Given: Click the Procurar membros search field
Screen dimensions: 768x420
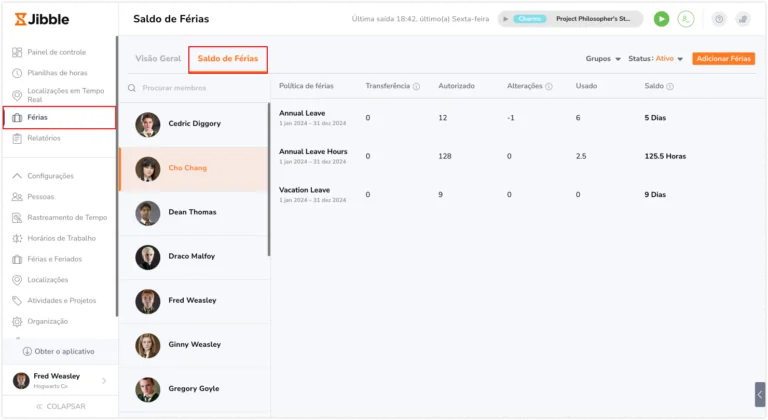Looking at the screenshot, I should [196, 88].
